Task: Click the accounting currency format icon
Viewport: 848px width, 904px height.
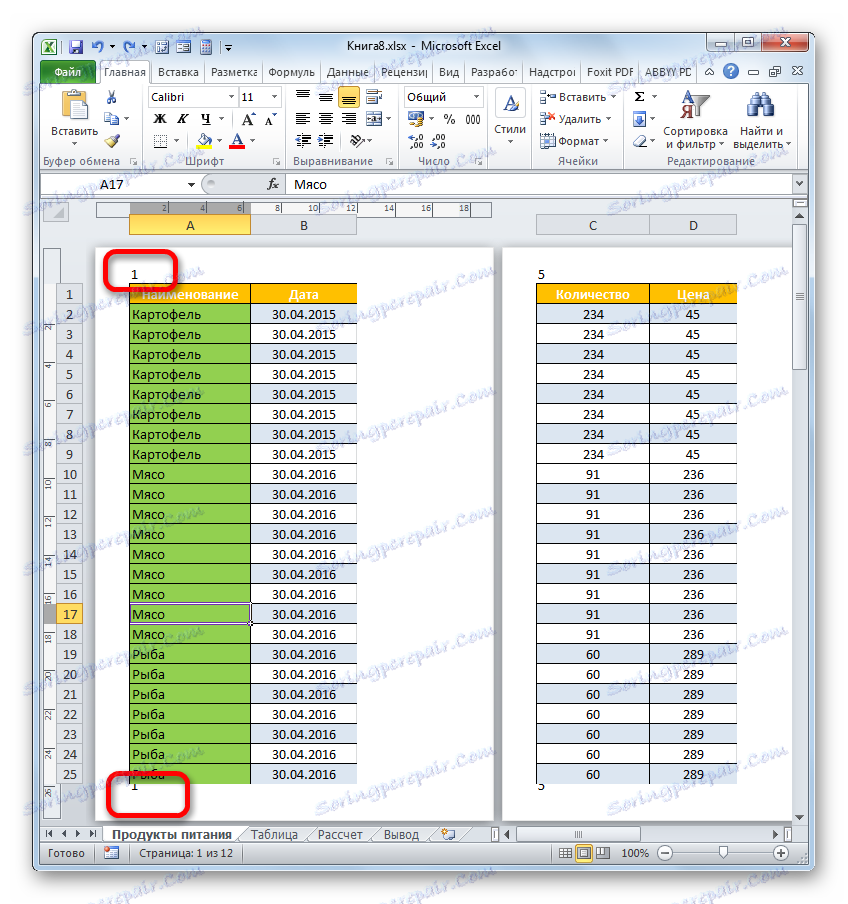Action: (x=416, y=119)
